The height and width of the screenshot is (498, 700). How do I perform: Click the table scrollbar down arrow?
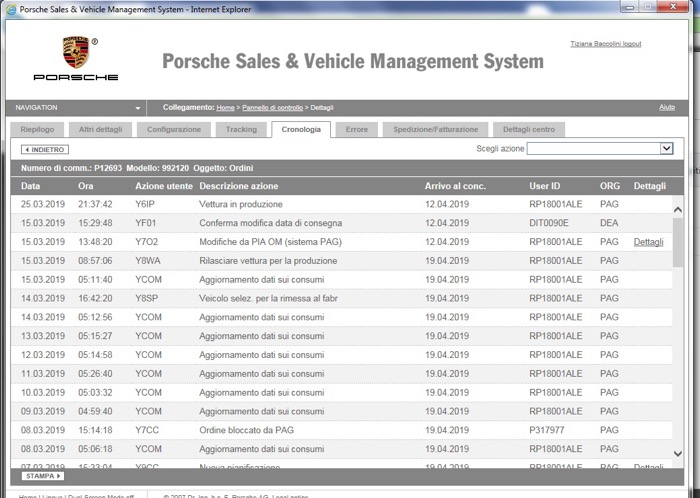(x=678, y=453)
